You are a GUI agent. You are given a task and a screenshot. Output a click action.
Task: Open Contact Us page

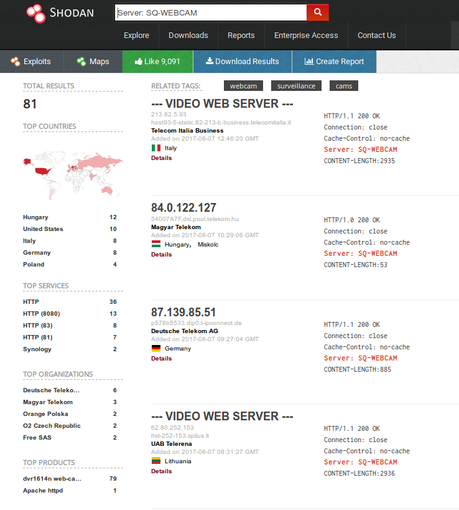click(x=377, y=35)
